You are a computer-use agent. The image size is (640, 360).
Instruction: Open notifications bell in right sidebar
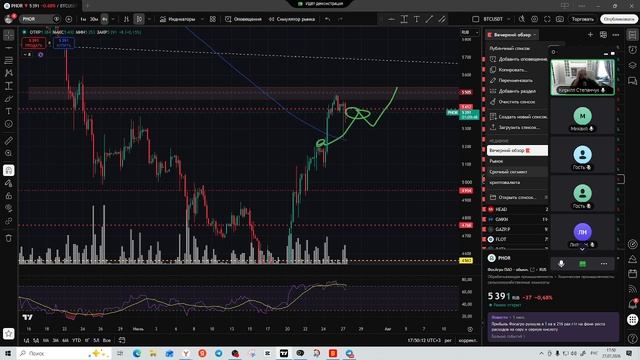(632, 304)
